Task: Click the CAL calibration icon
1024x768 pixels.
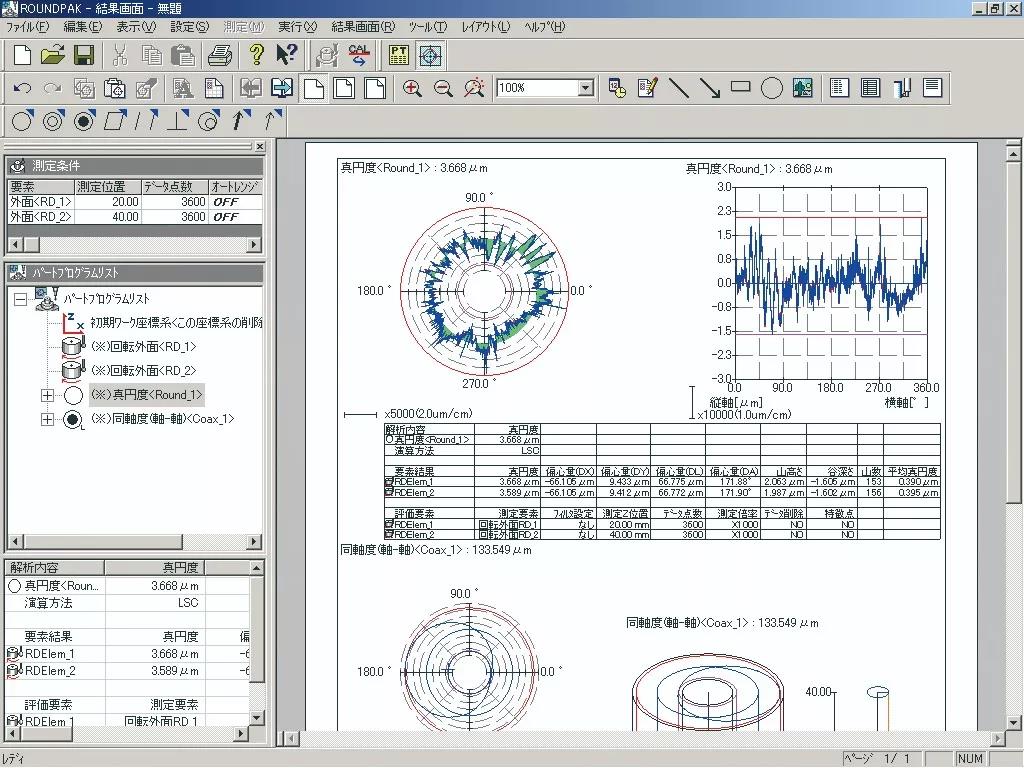Action: 359,55
